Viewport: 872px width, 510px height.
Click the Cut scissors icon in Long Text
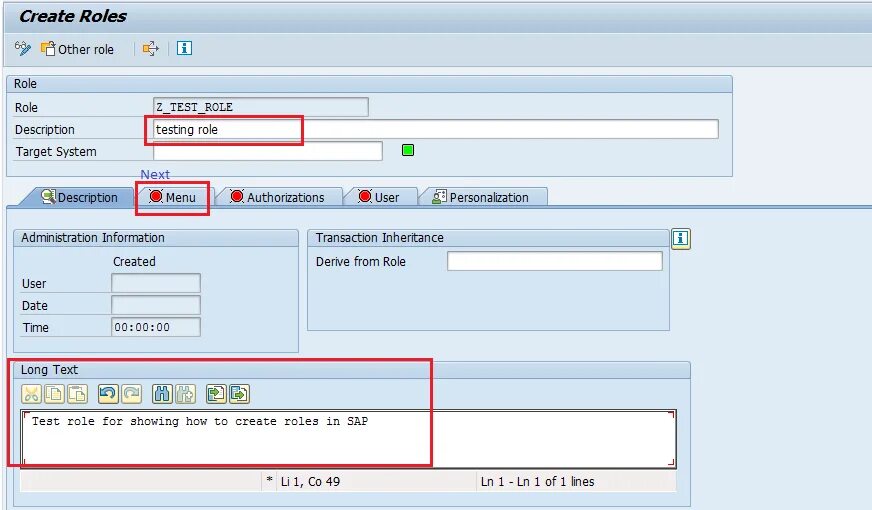pos(31,394)
